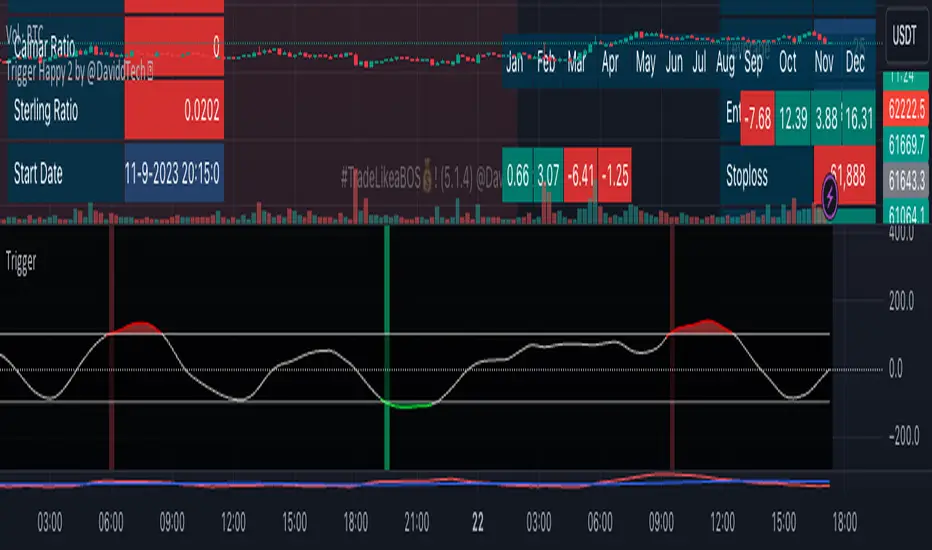Click the Dec month header
Screen dimensions: 932x550
coord(855,62)
